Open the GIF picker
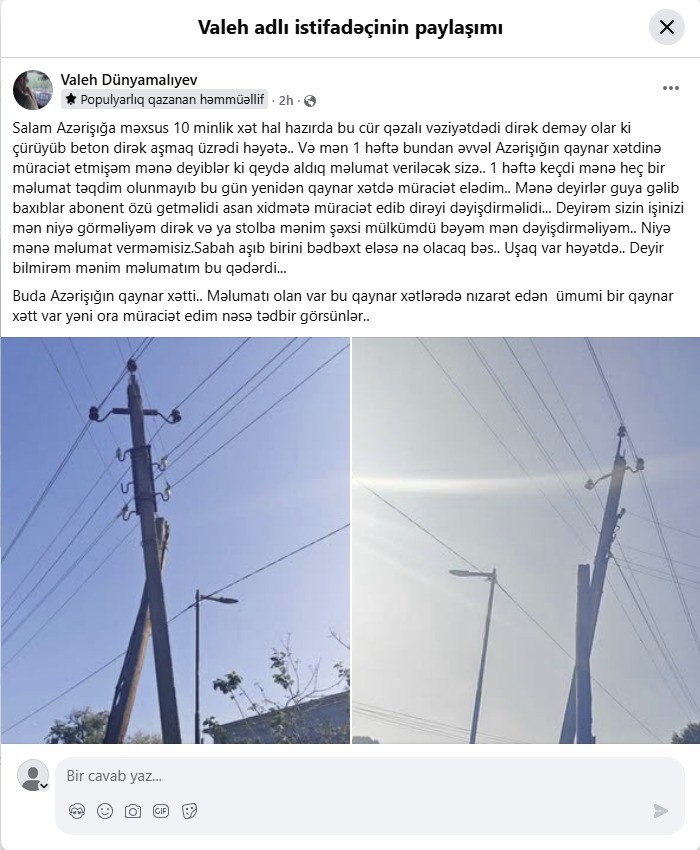The image size is (700, 850). click(x=161, y=811)
